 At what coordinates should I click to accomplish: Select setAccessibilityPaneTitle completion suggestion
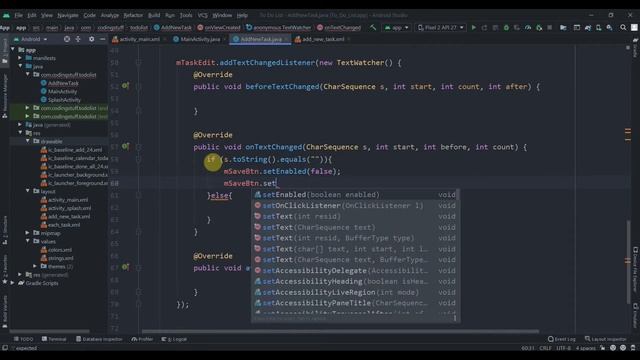tap(355, 303)
